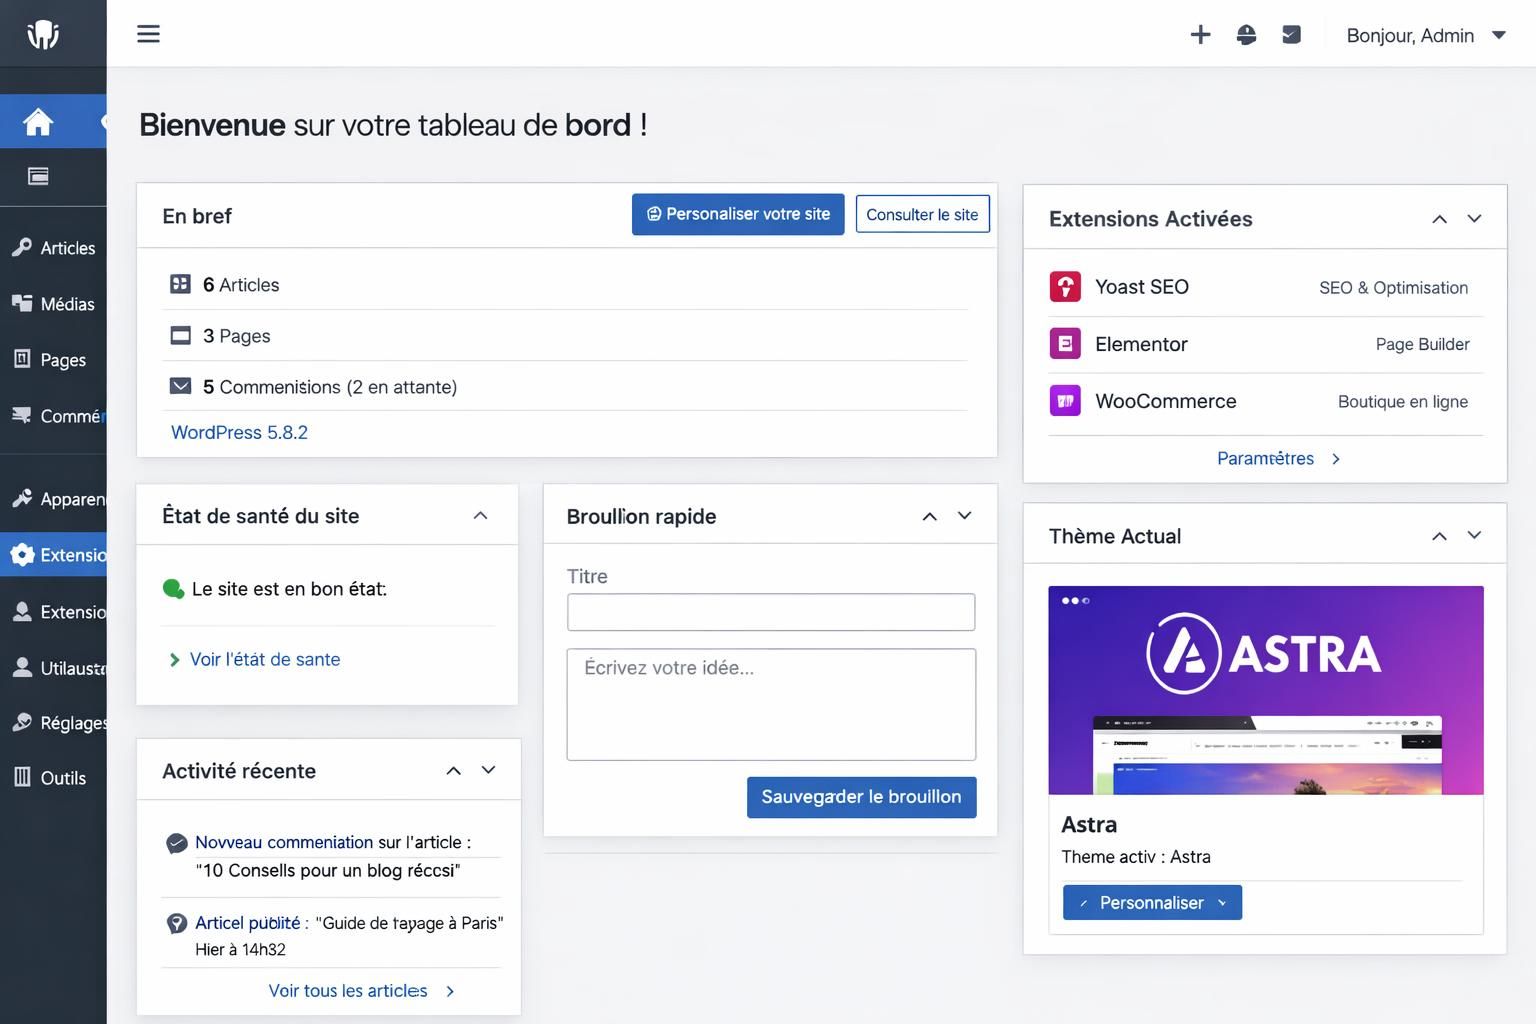Click the WordPress logo in the sidebar
Image resolution: width=1536 pixels, height=1024 pixels.
coord(42,34)
